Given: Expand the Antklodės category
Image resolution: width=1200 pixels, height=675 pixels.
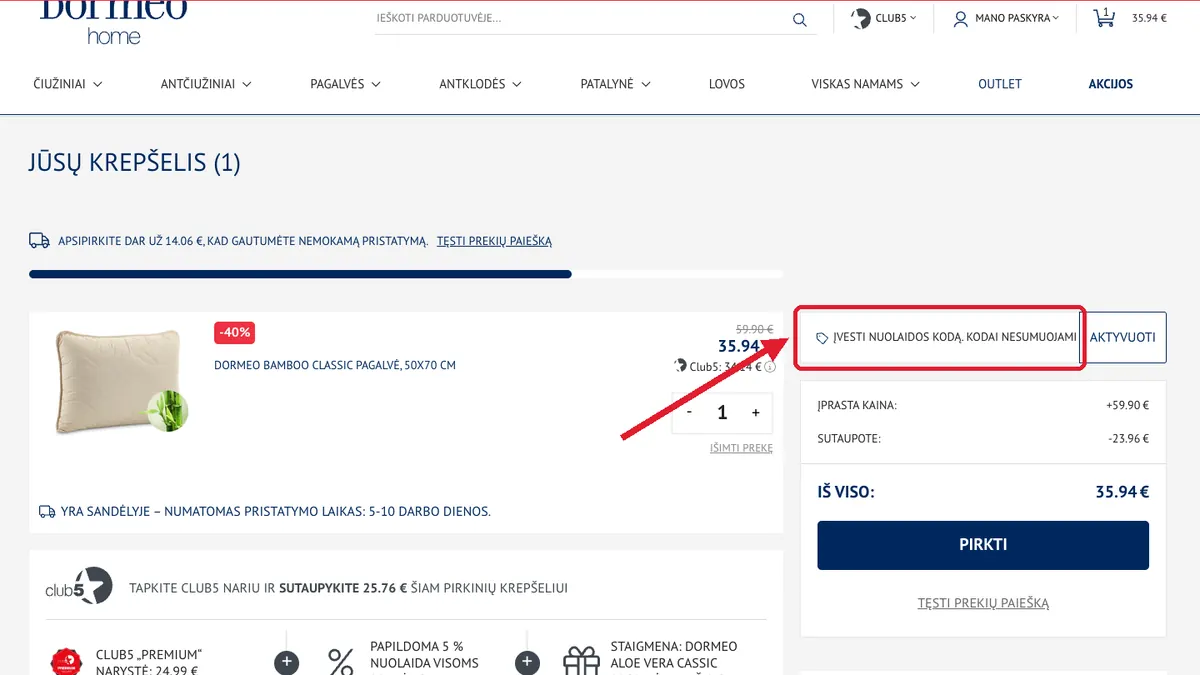Looking at the screenshot, I should point(480,84).
